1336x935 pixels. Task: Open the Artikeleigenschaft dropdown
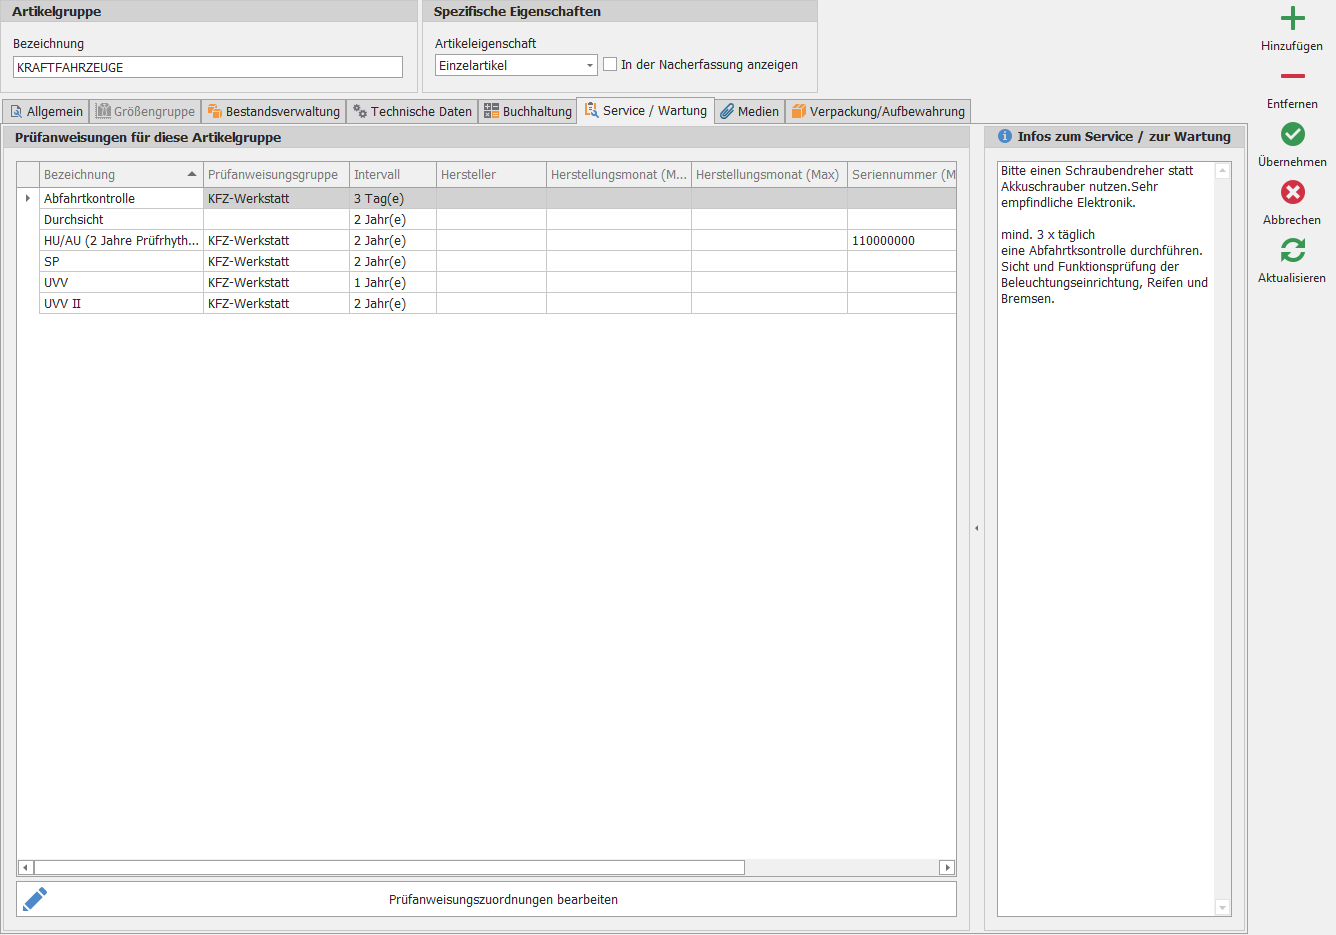coord(589,65)
